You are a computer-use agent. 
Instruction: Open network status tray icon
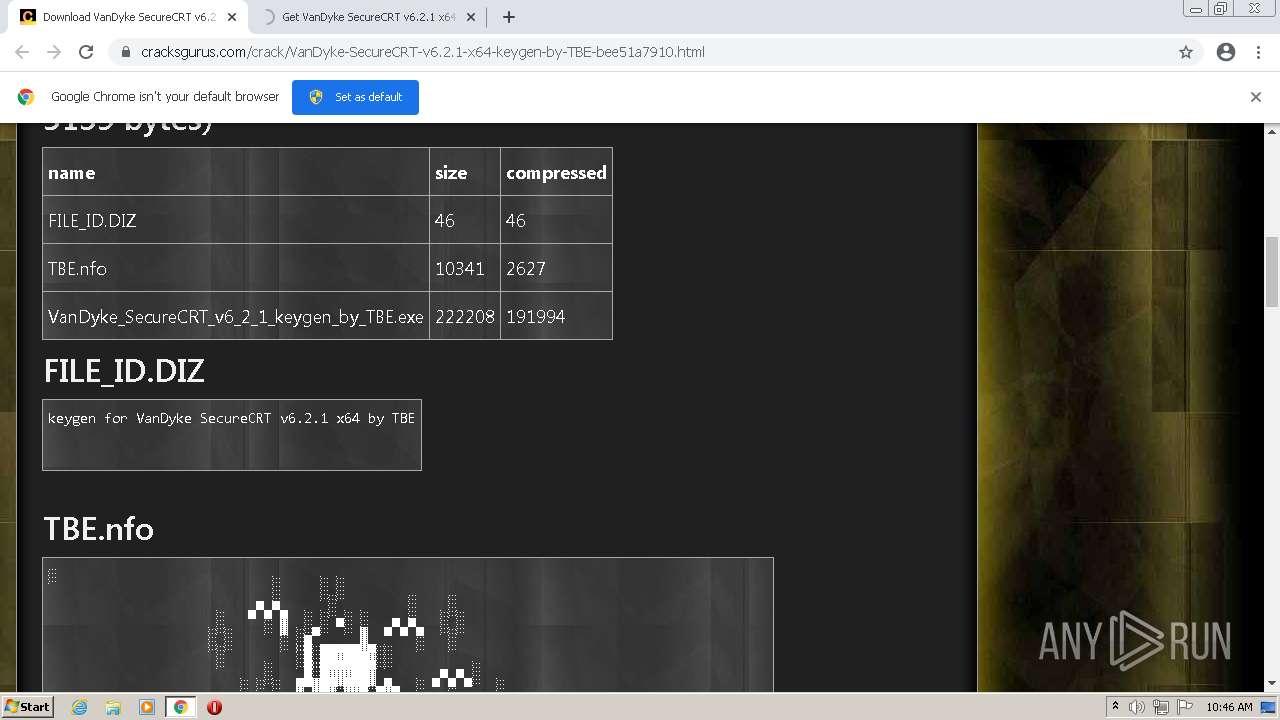1161,707
